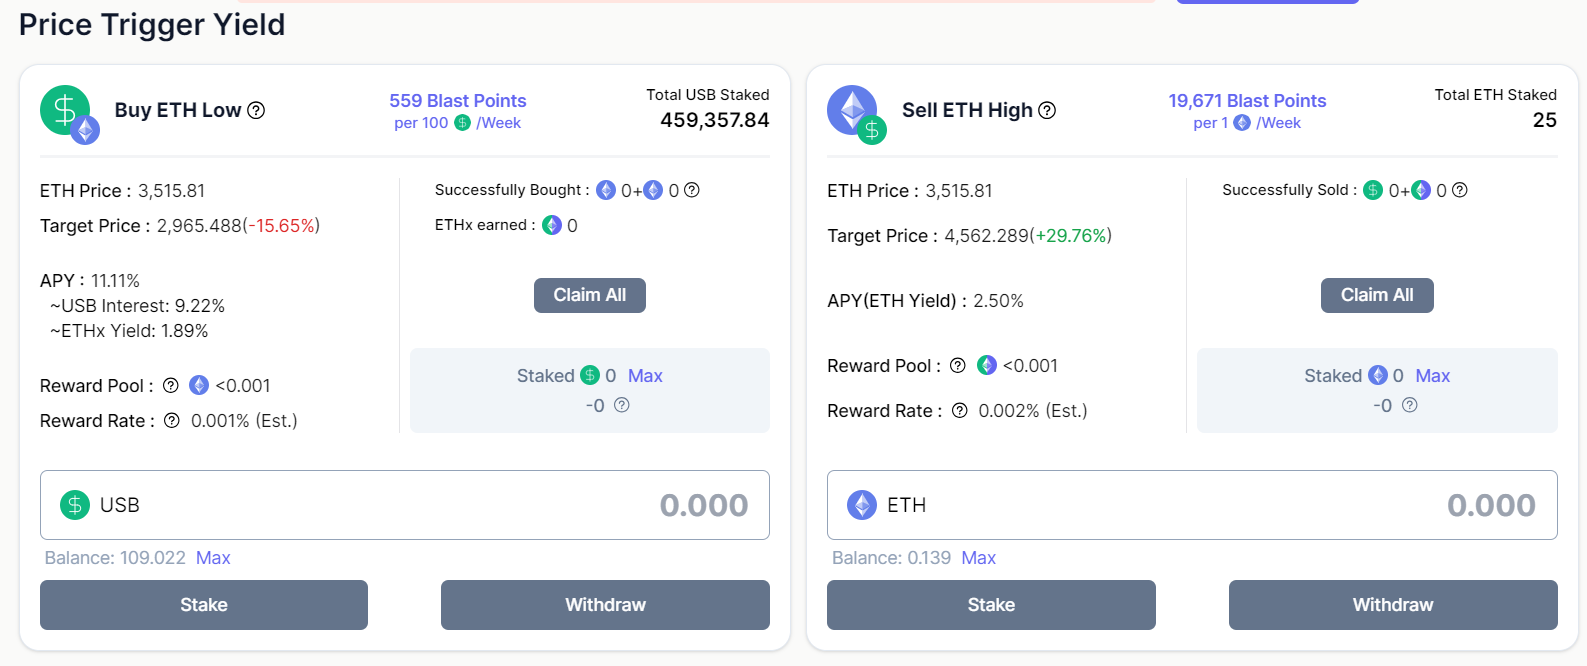Click help icon under Staked USB amount

(622, 405)
